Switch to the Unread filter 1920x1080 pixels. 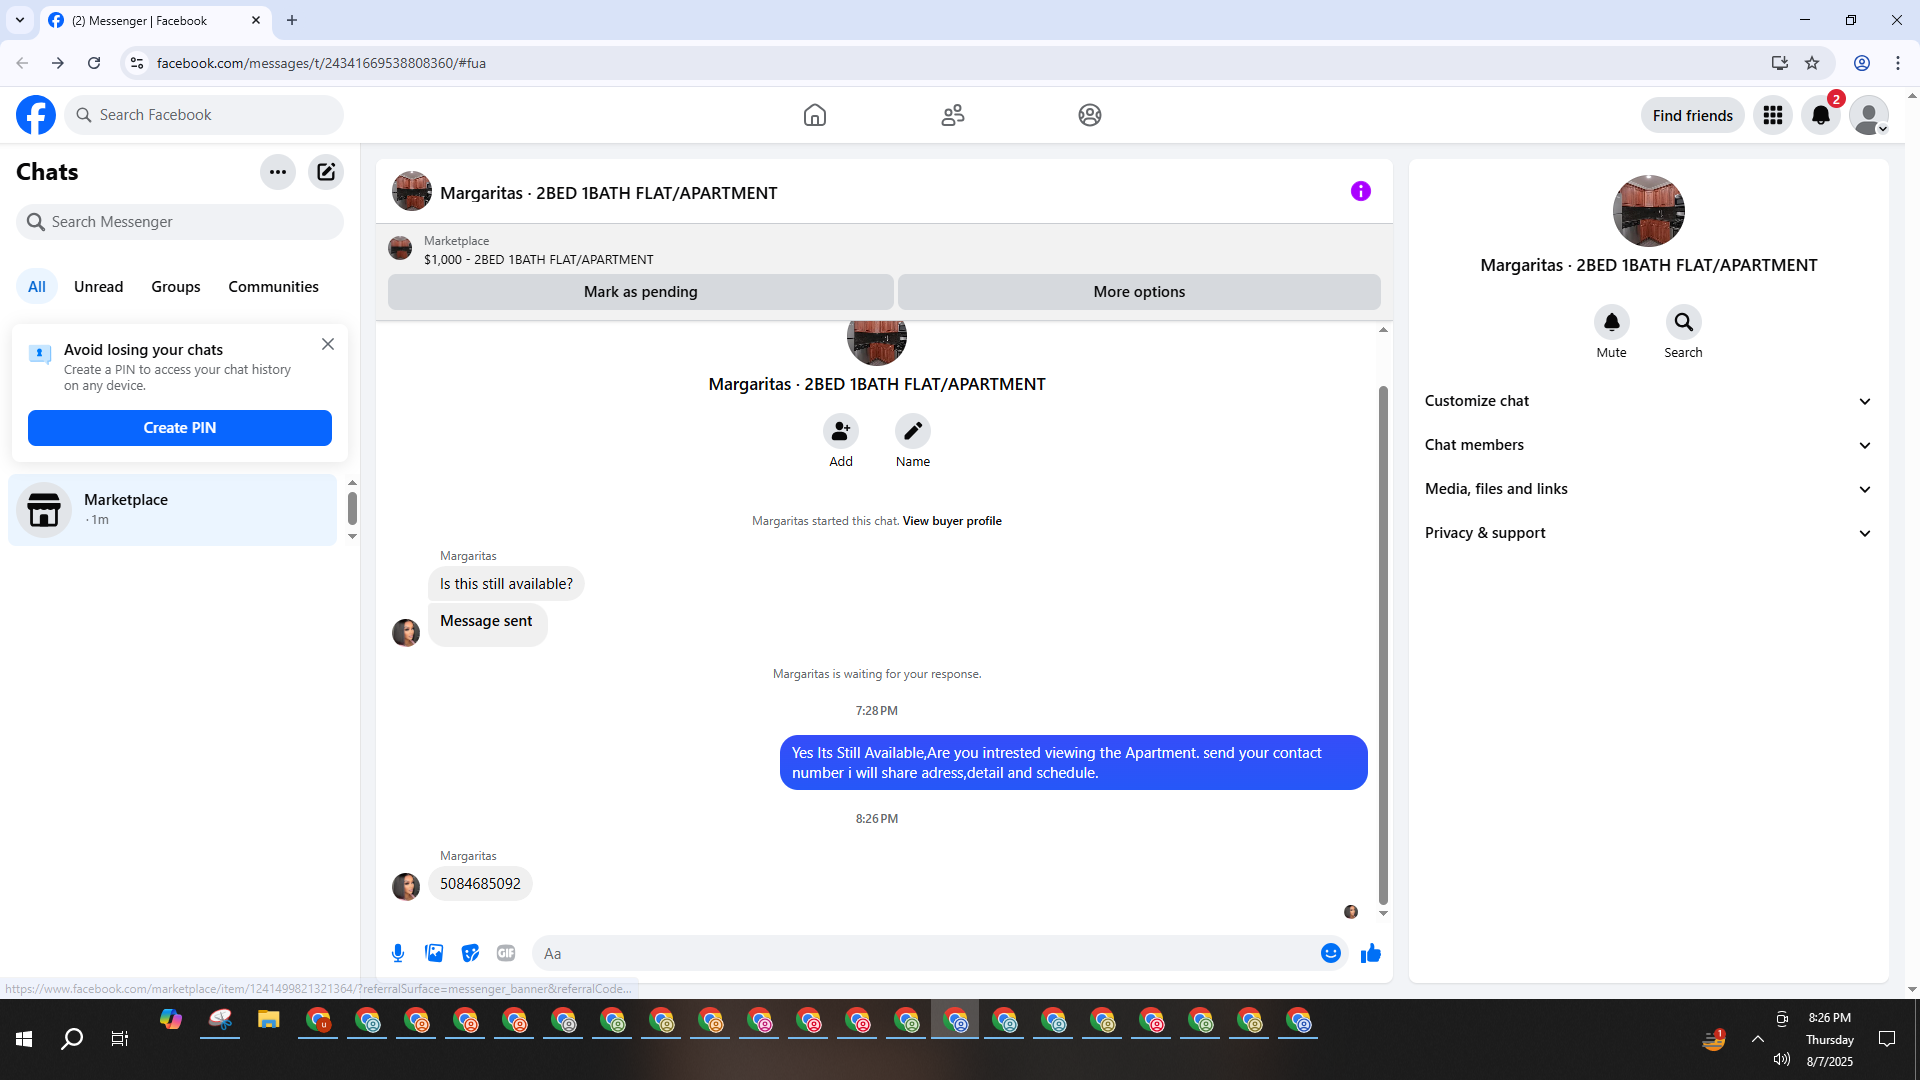point(99,287)
